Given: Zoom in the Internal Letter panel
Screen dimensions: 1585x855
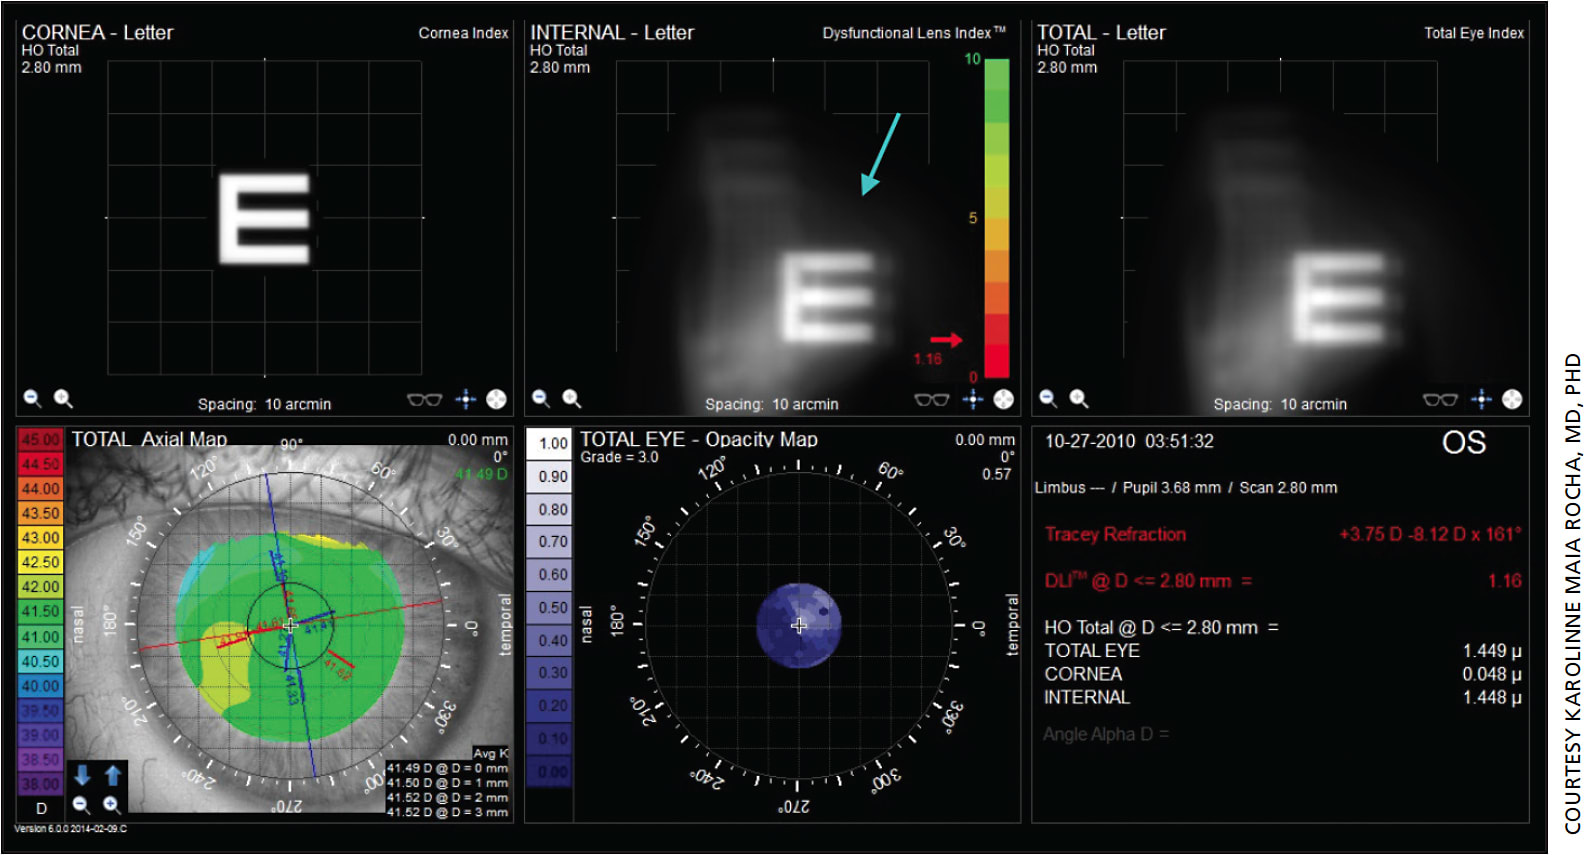Looking at the screenshot, I should 571,398.
